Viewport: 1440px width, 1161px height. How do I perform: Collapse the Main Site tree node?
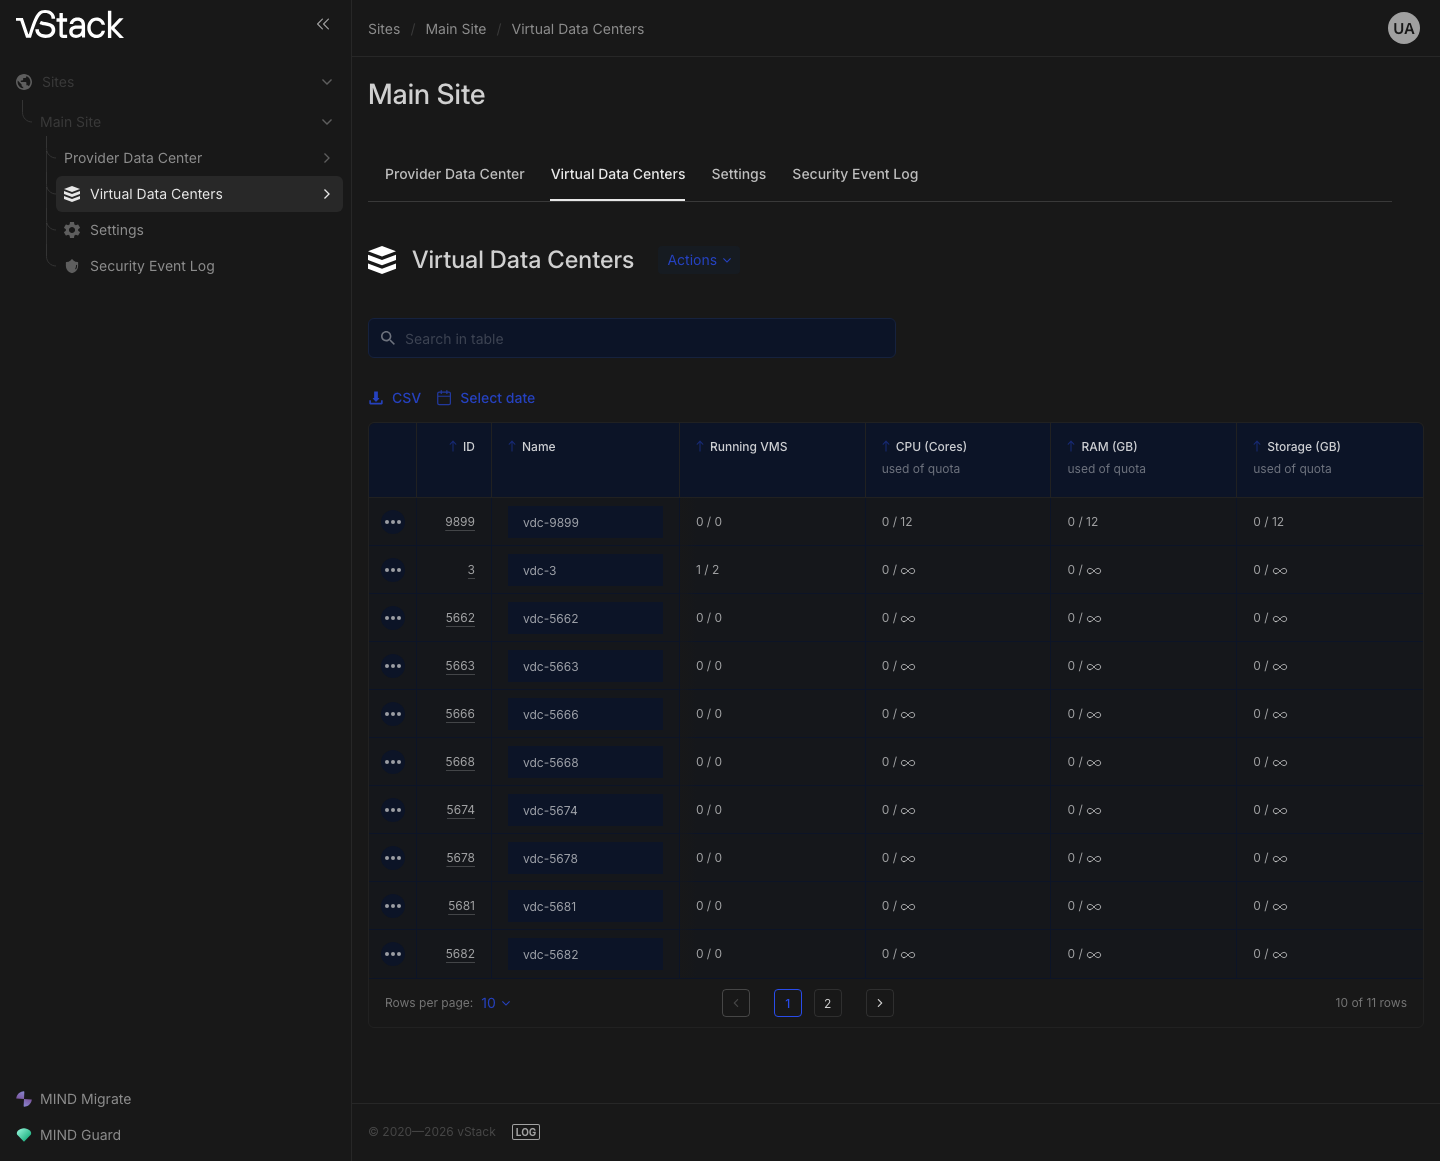tap(327, 122)
